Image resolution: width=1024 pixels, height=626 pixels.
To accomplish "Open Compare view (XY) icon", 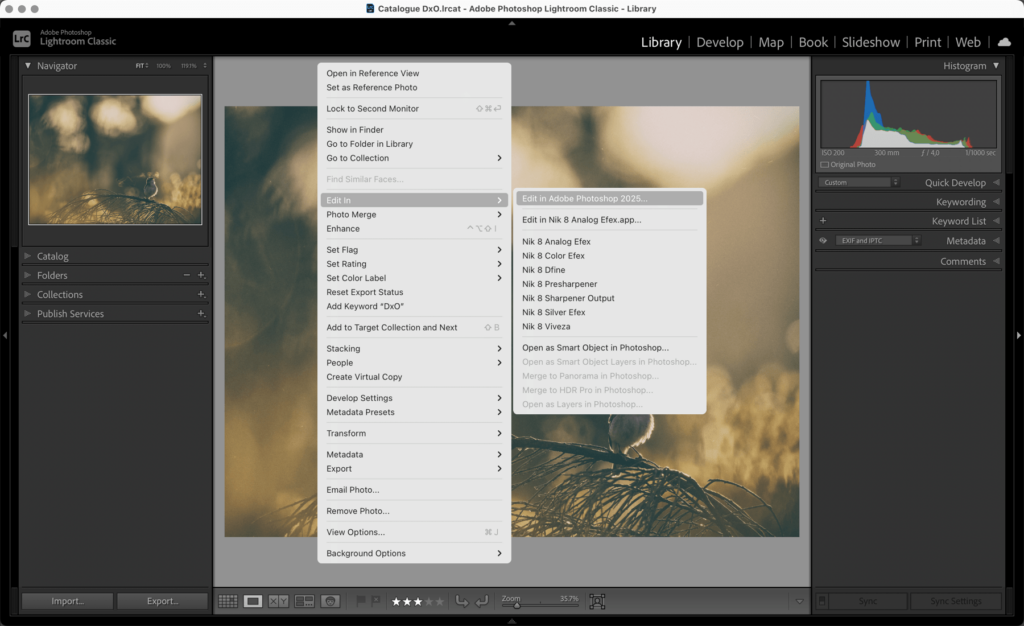I will (278, 601).
